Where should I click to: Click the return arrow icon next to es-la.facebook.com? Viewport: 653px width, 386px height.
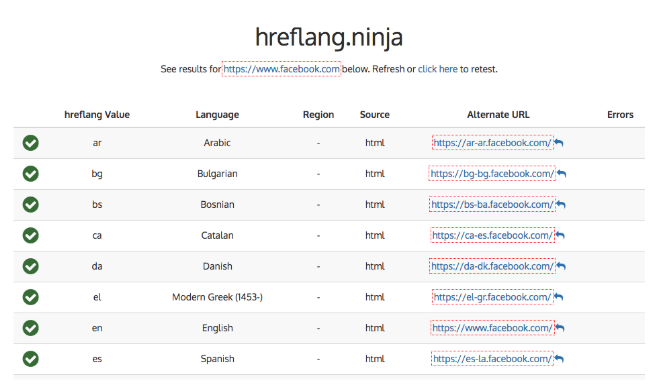[x=559, y=359]
